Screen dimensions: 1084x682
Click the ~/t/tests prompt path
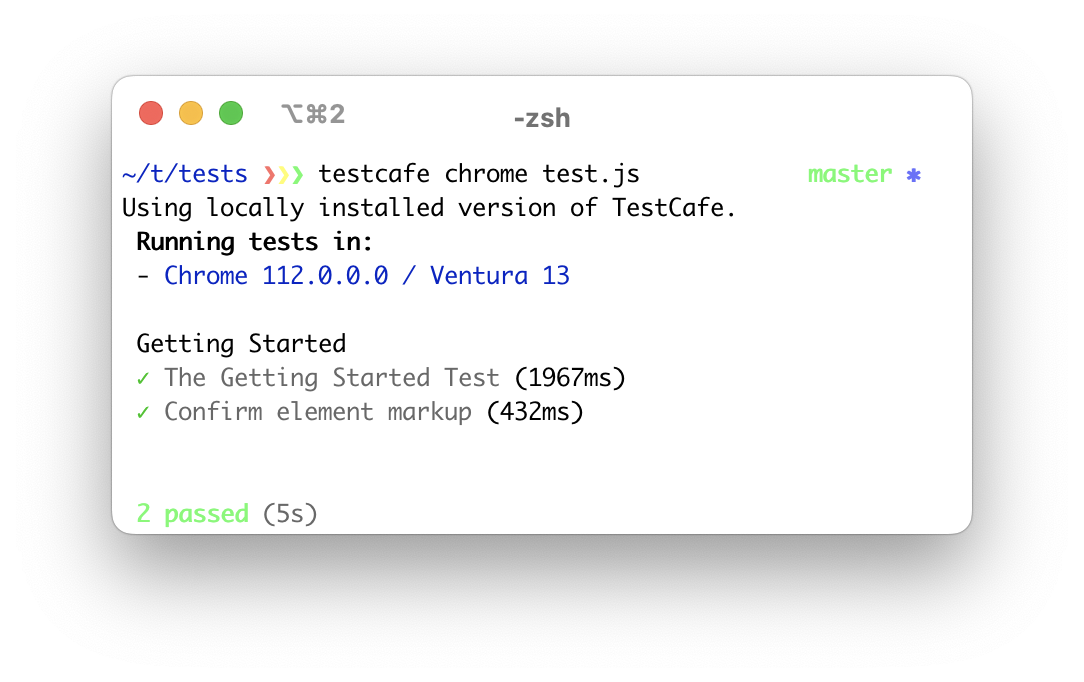(185, 175)
